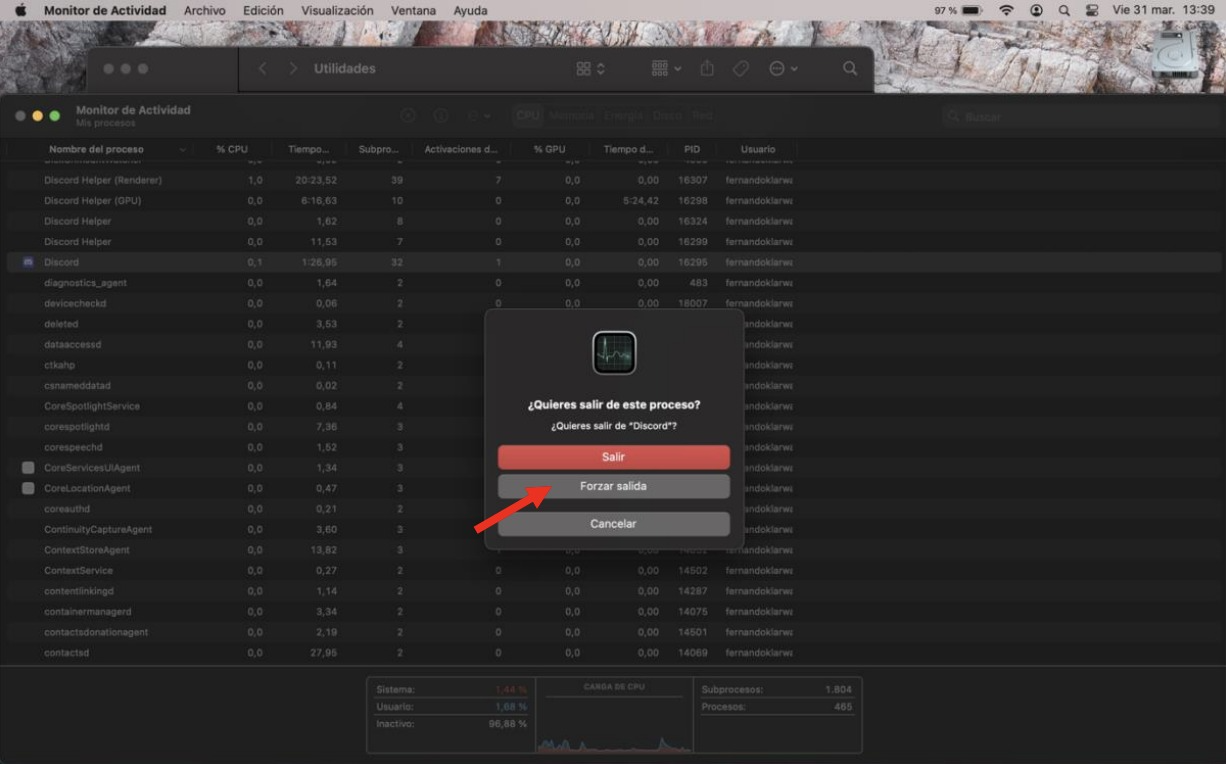Open Finder group-by dropdown
The width and height of the screenshot is (1226, 764).
point(666,69)
